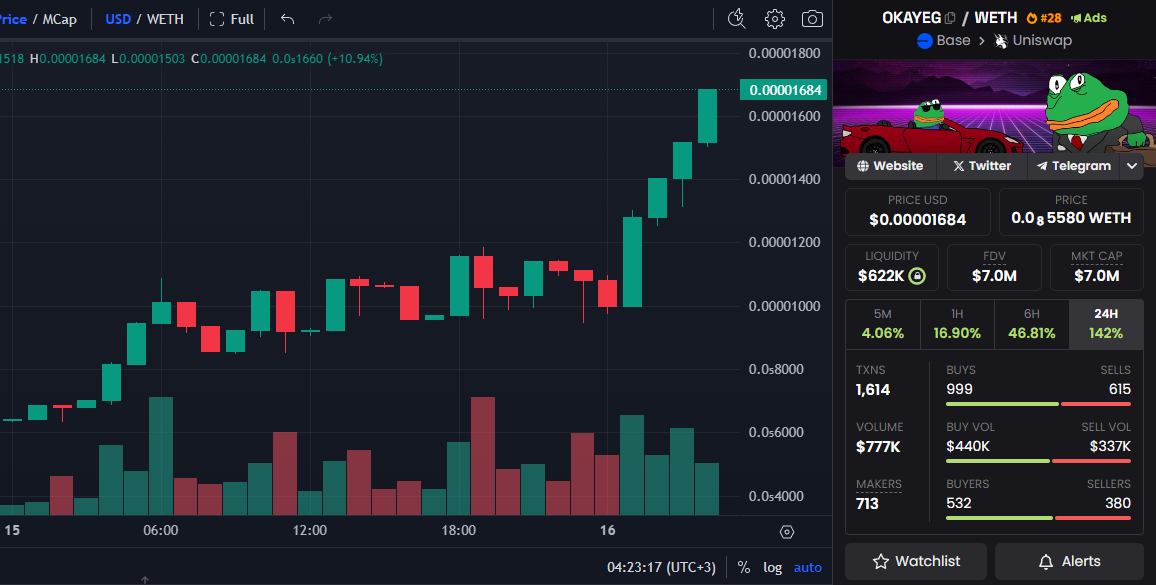Select the 5M timeframe tab

(882, 325)
